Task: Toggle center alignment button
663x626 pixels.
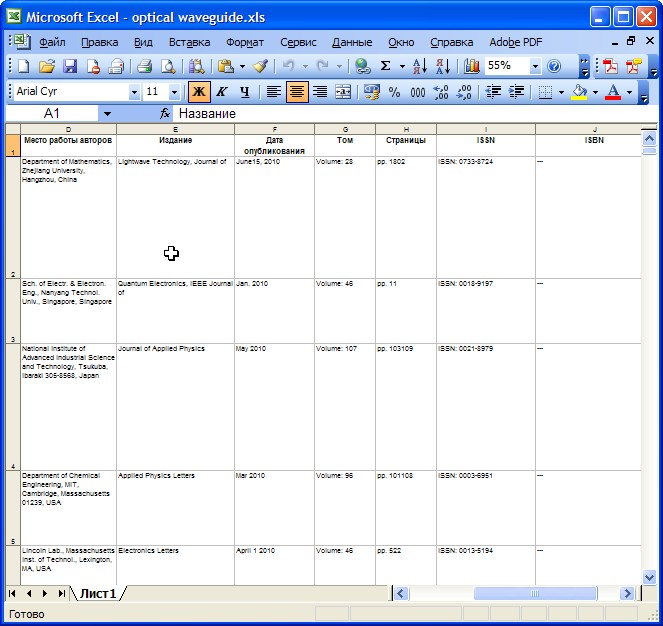Action: tap(296, 92)
